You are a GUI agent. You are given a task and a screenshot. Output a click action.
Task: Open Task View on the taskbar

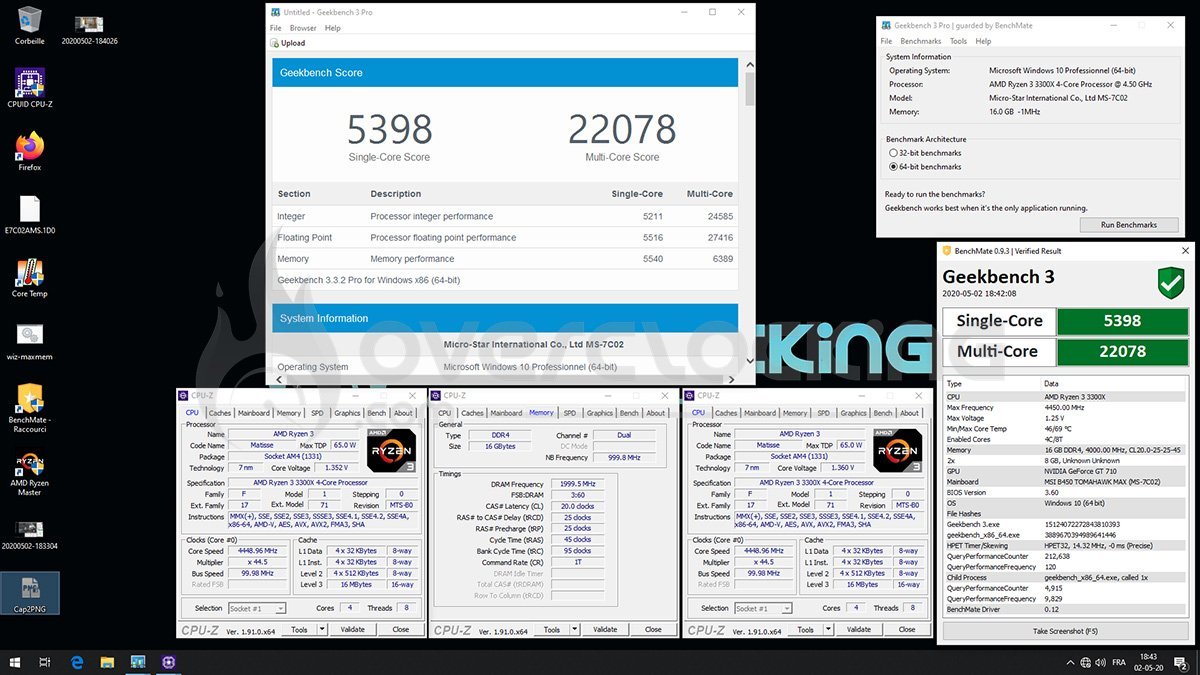tap(46, 662)
